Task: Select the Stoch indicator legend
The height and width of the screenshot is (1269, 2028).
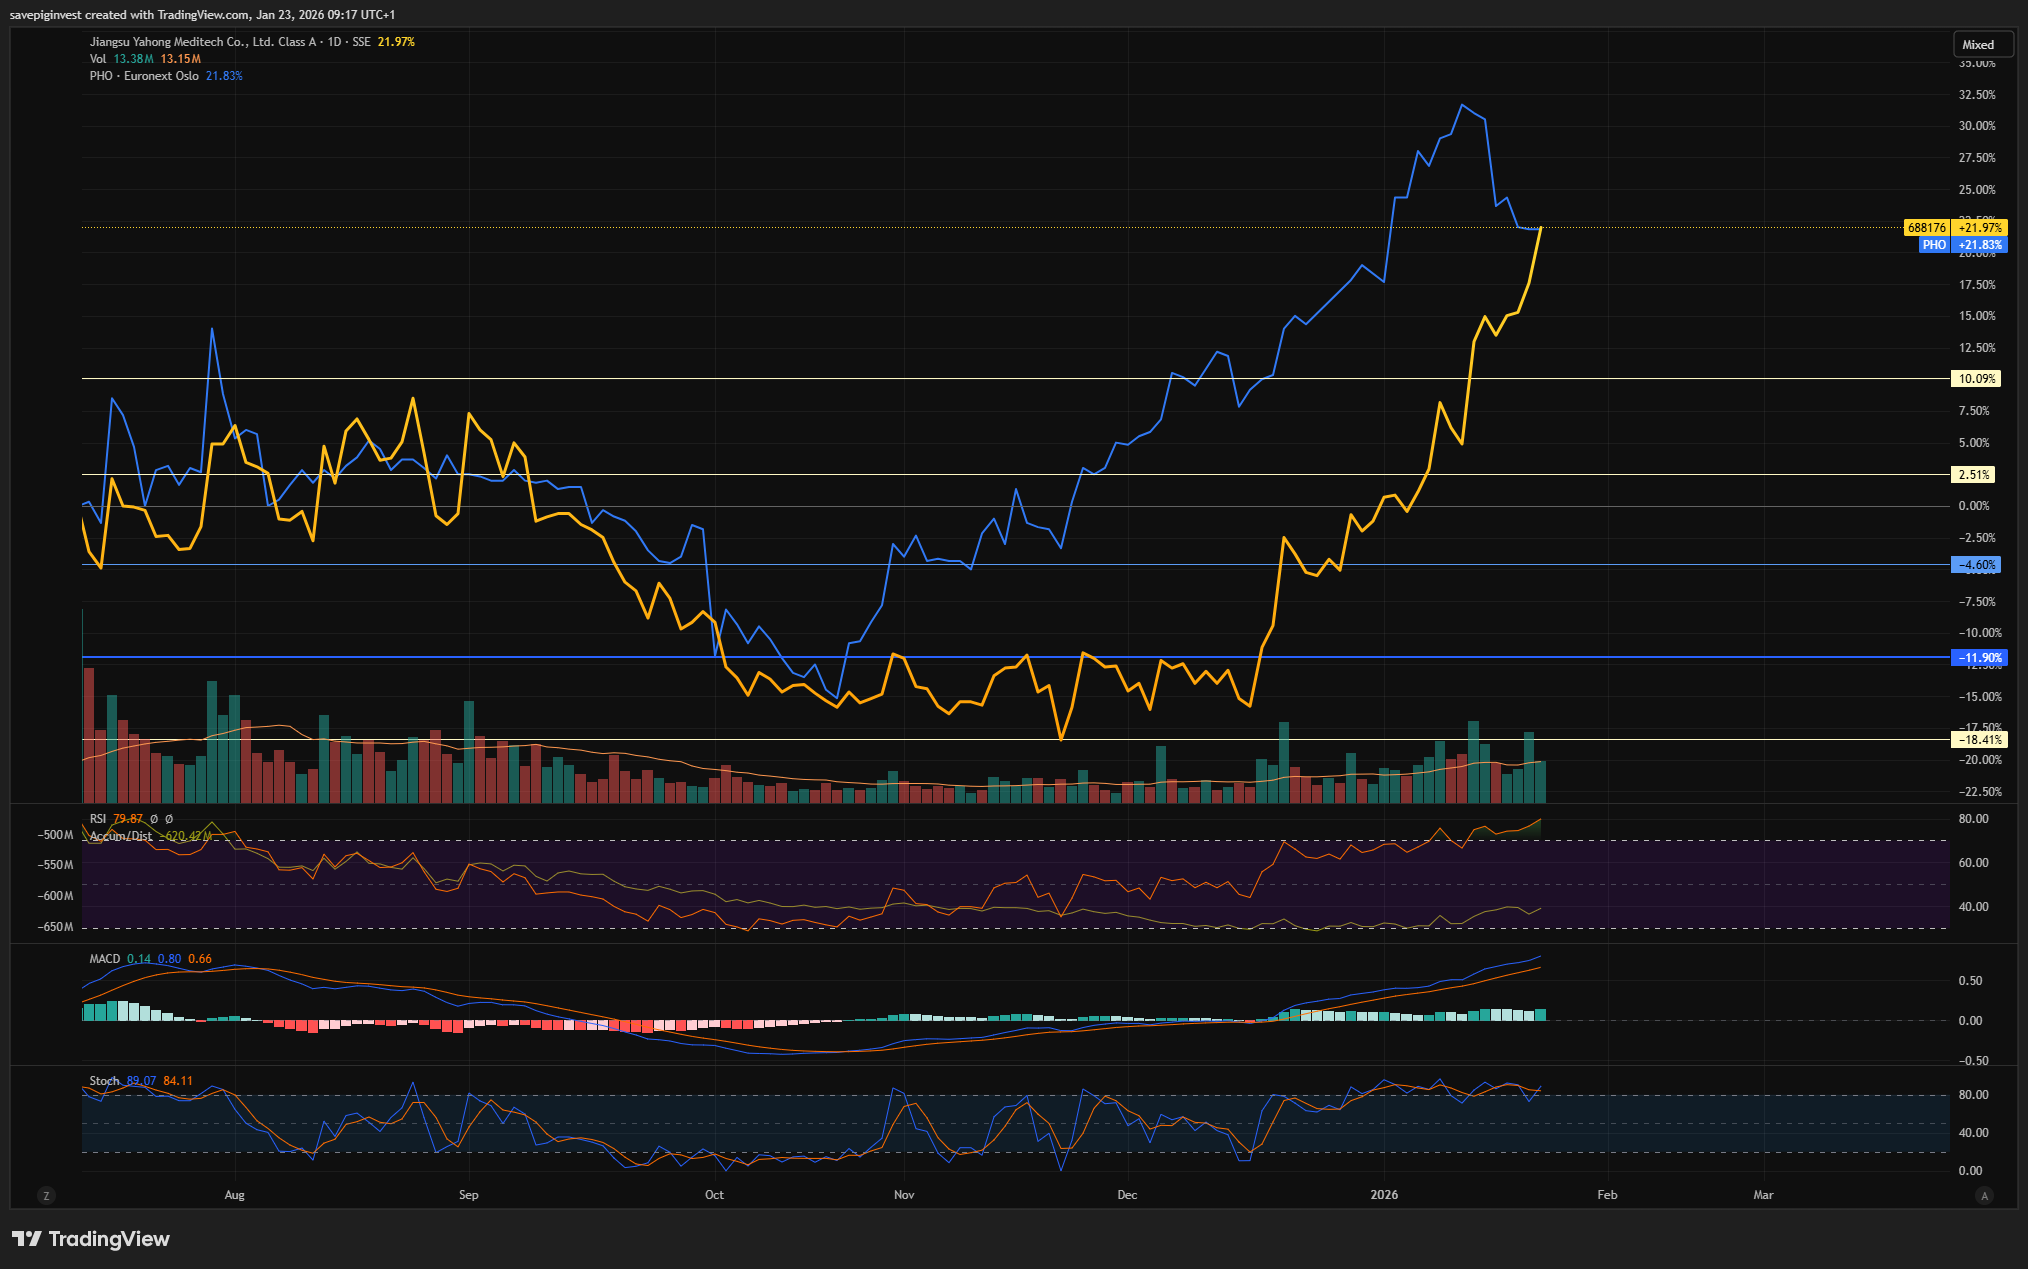Action: (x=104, y=1081)
